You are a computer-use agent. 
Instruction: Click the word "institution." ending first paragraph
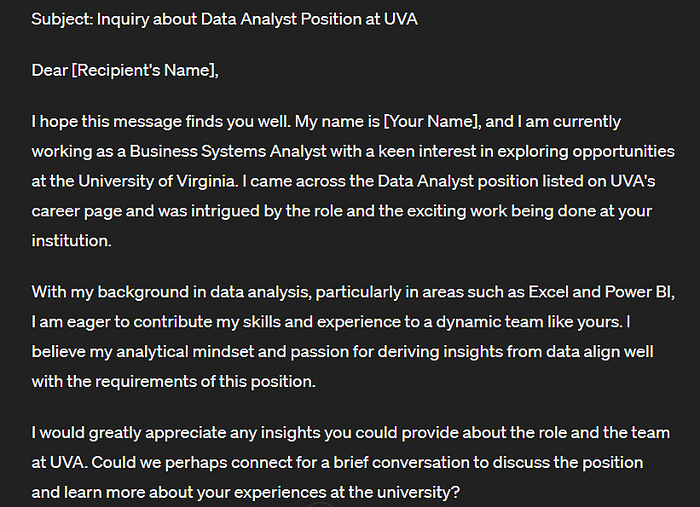[x=71, y=241]
